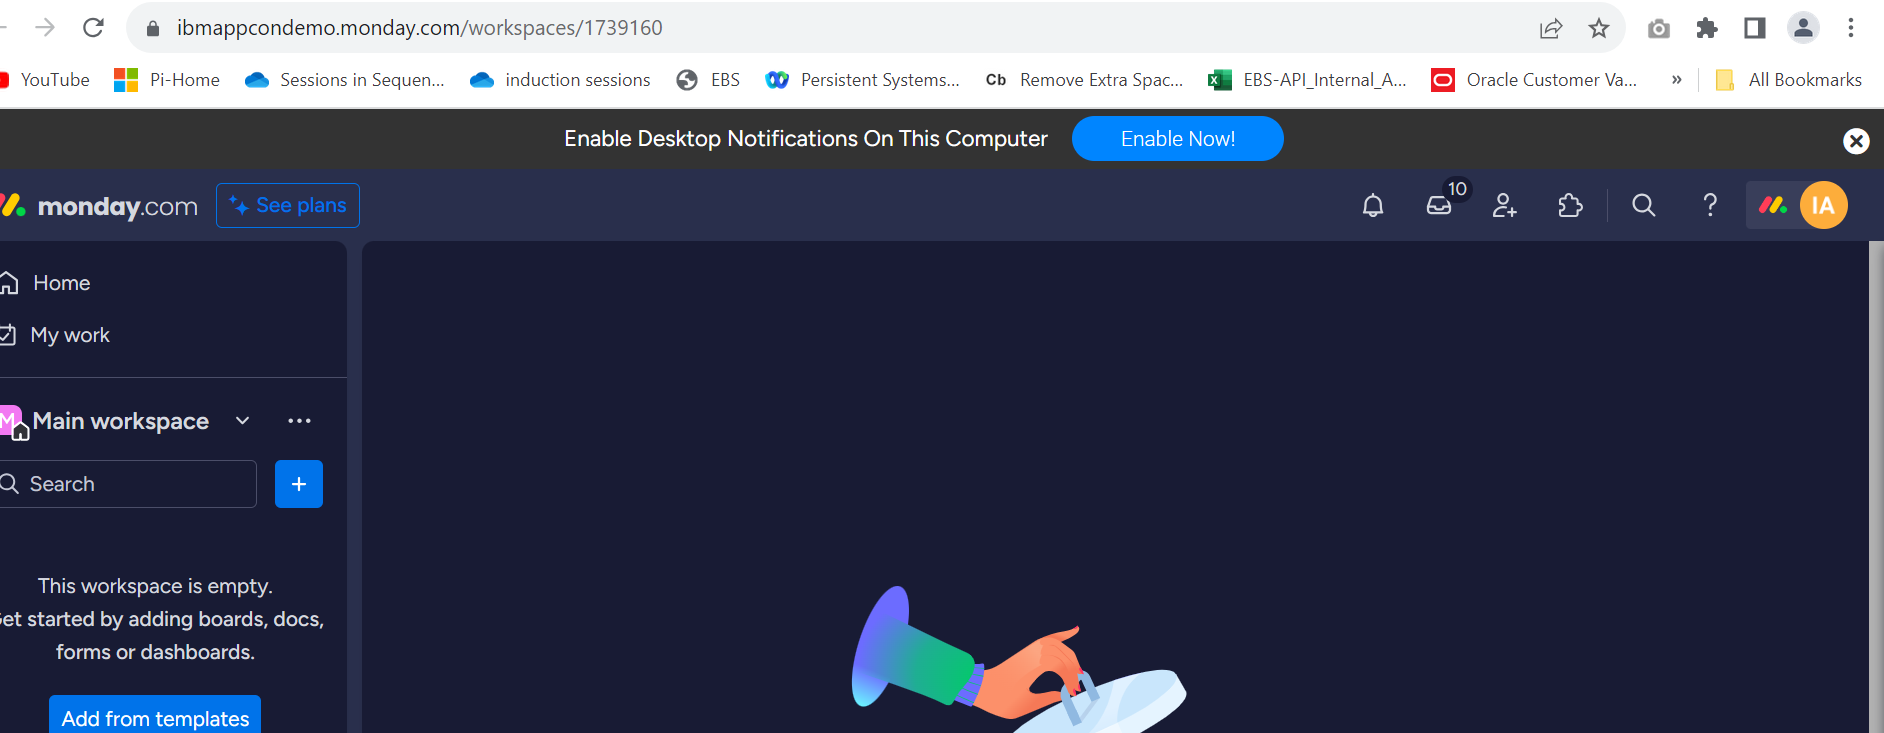
Task: Click the monday.com logo
Action: (x=99, y=206)
